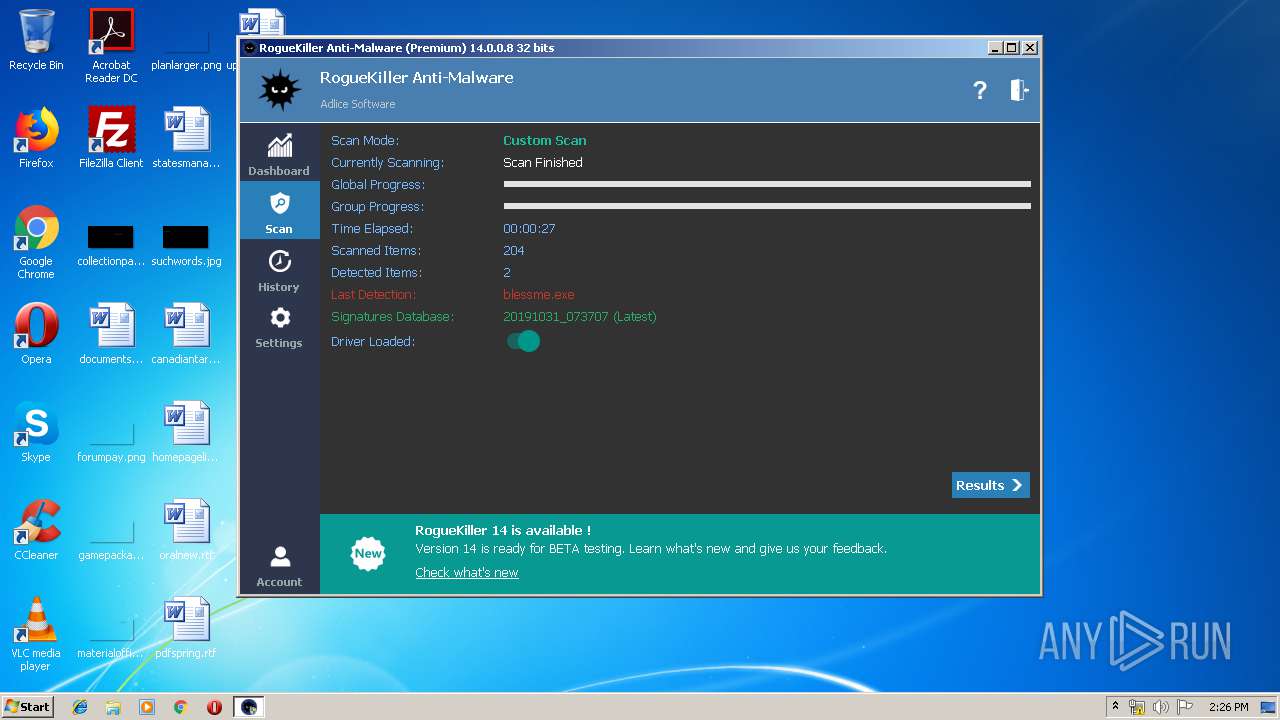
Task: Select homepageli... Word file on desktop
Action: pos(186,432)
